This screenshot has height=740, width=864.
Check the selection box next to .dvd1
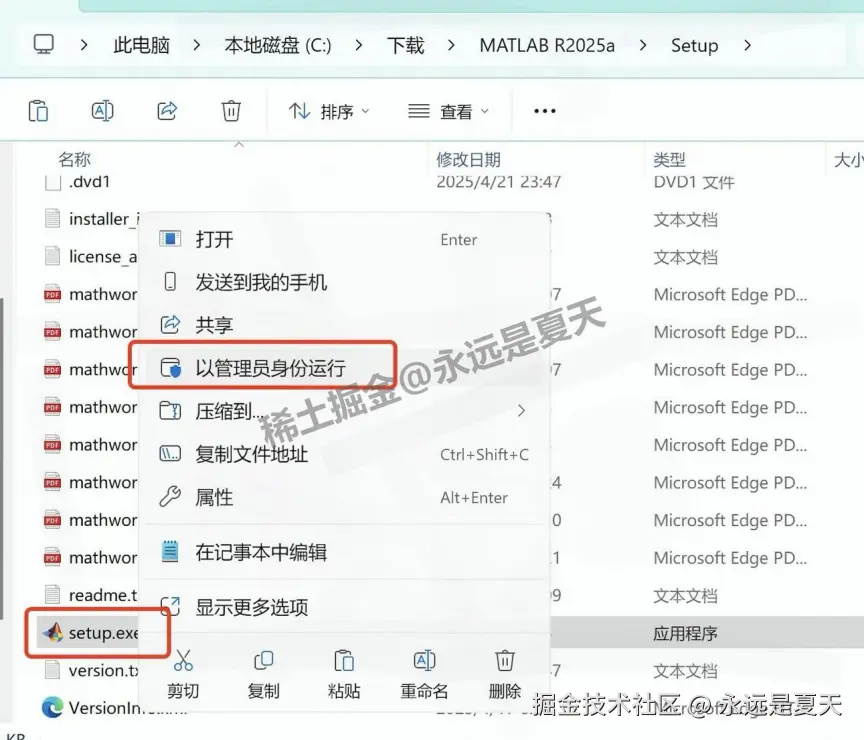pyautogui.click(x=52, y=182)
